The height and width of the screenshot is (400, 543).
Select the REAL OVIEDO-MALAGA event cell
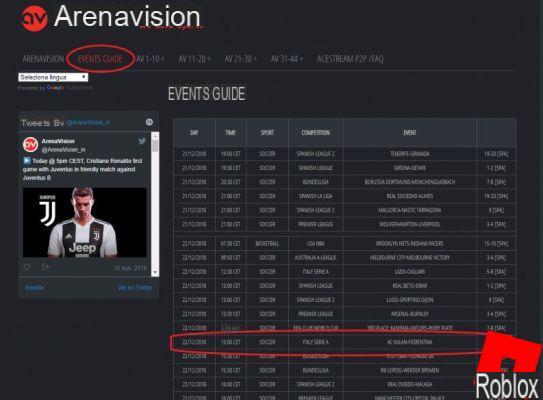(410, 384)
